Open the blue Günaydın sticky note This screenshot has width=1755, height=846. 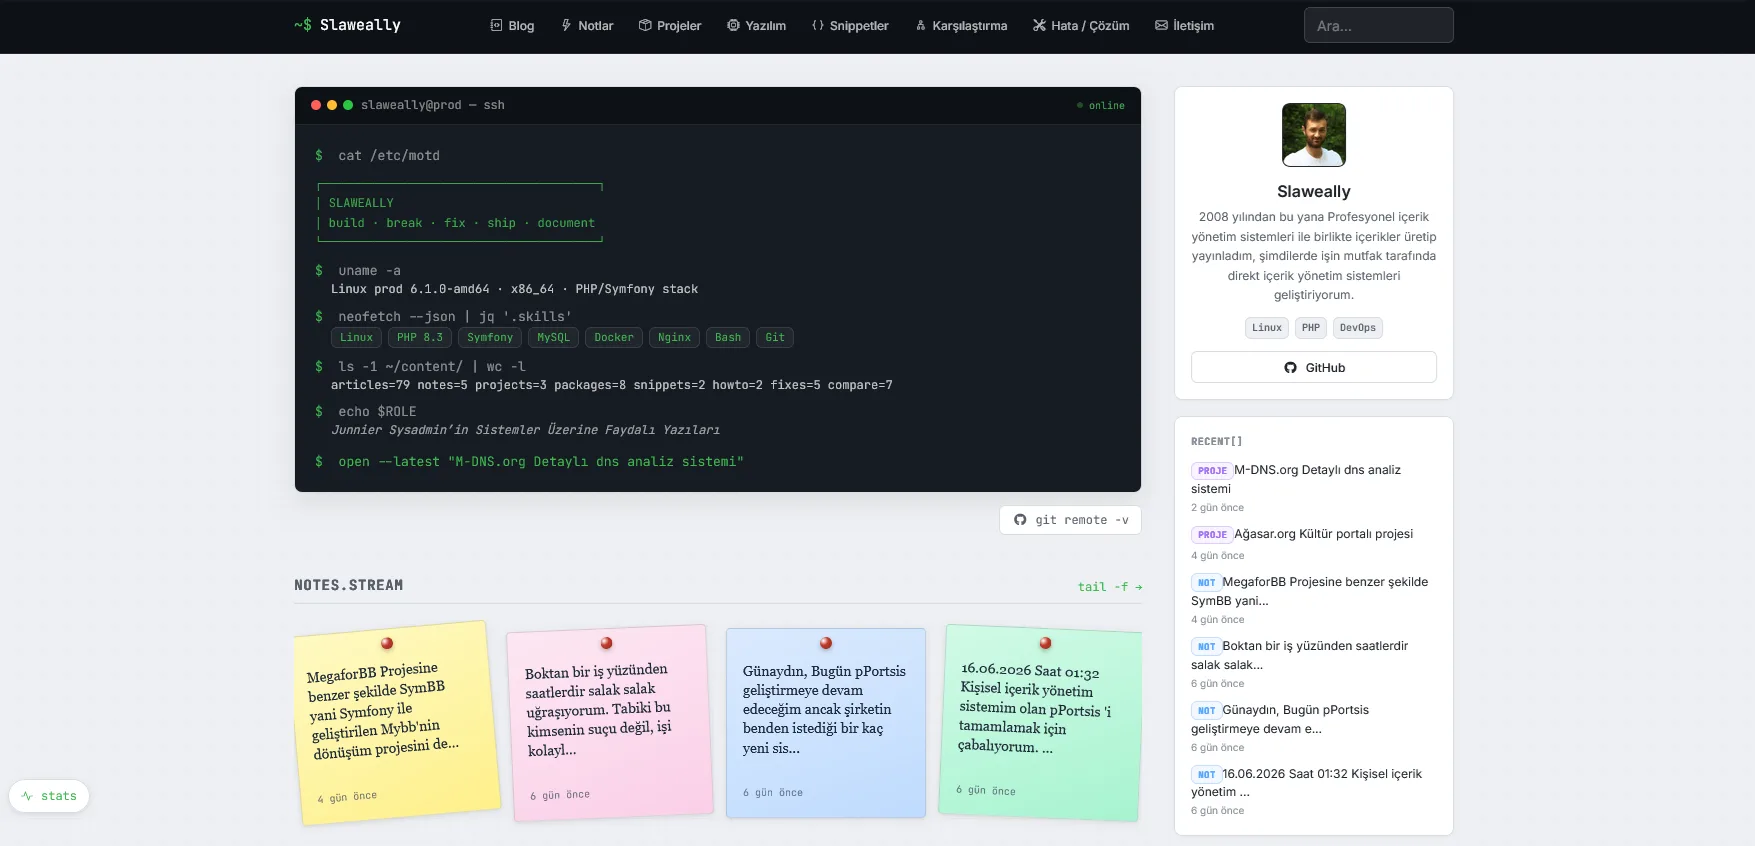[x=826, y=723]
